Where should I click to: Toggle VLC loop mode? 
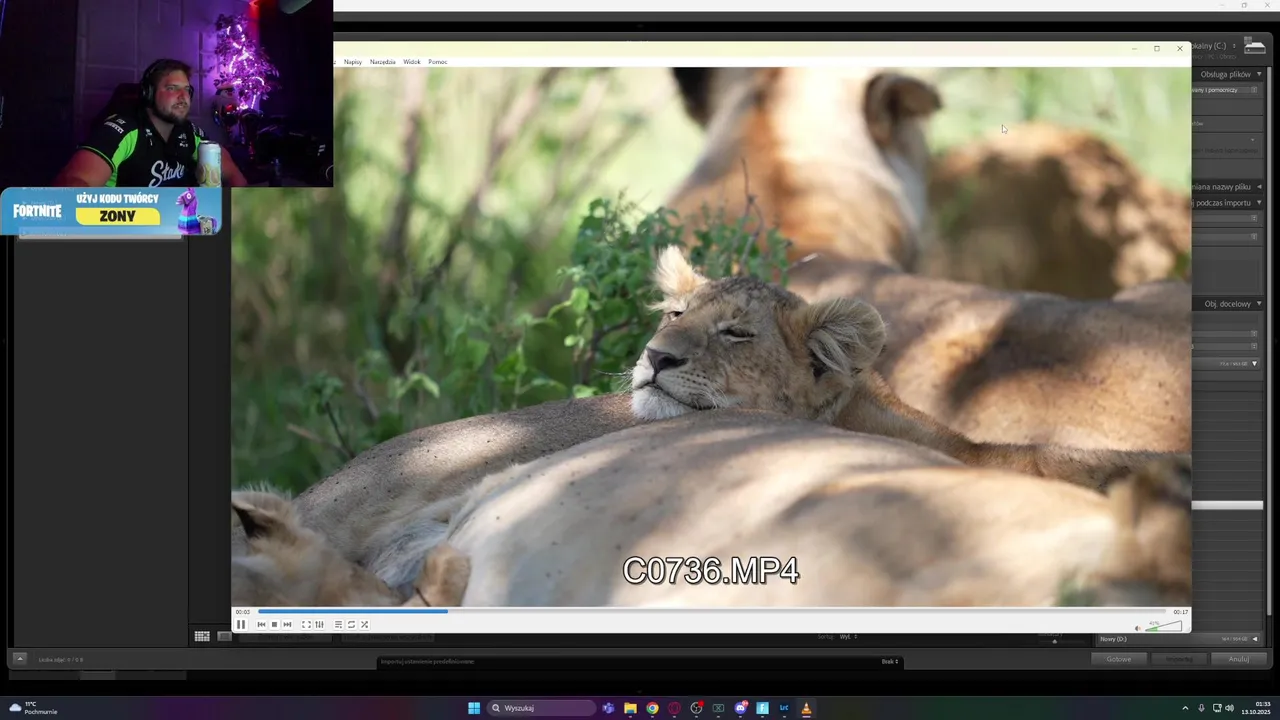click(351, 624)
